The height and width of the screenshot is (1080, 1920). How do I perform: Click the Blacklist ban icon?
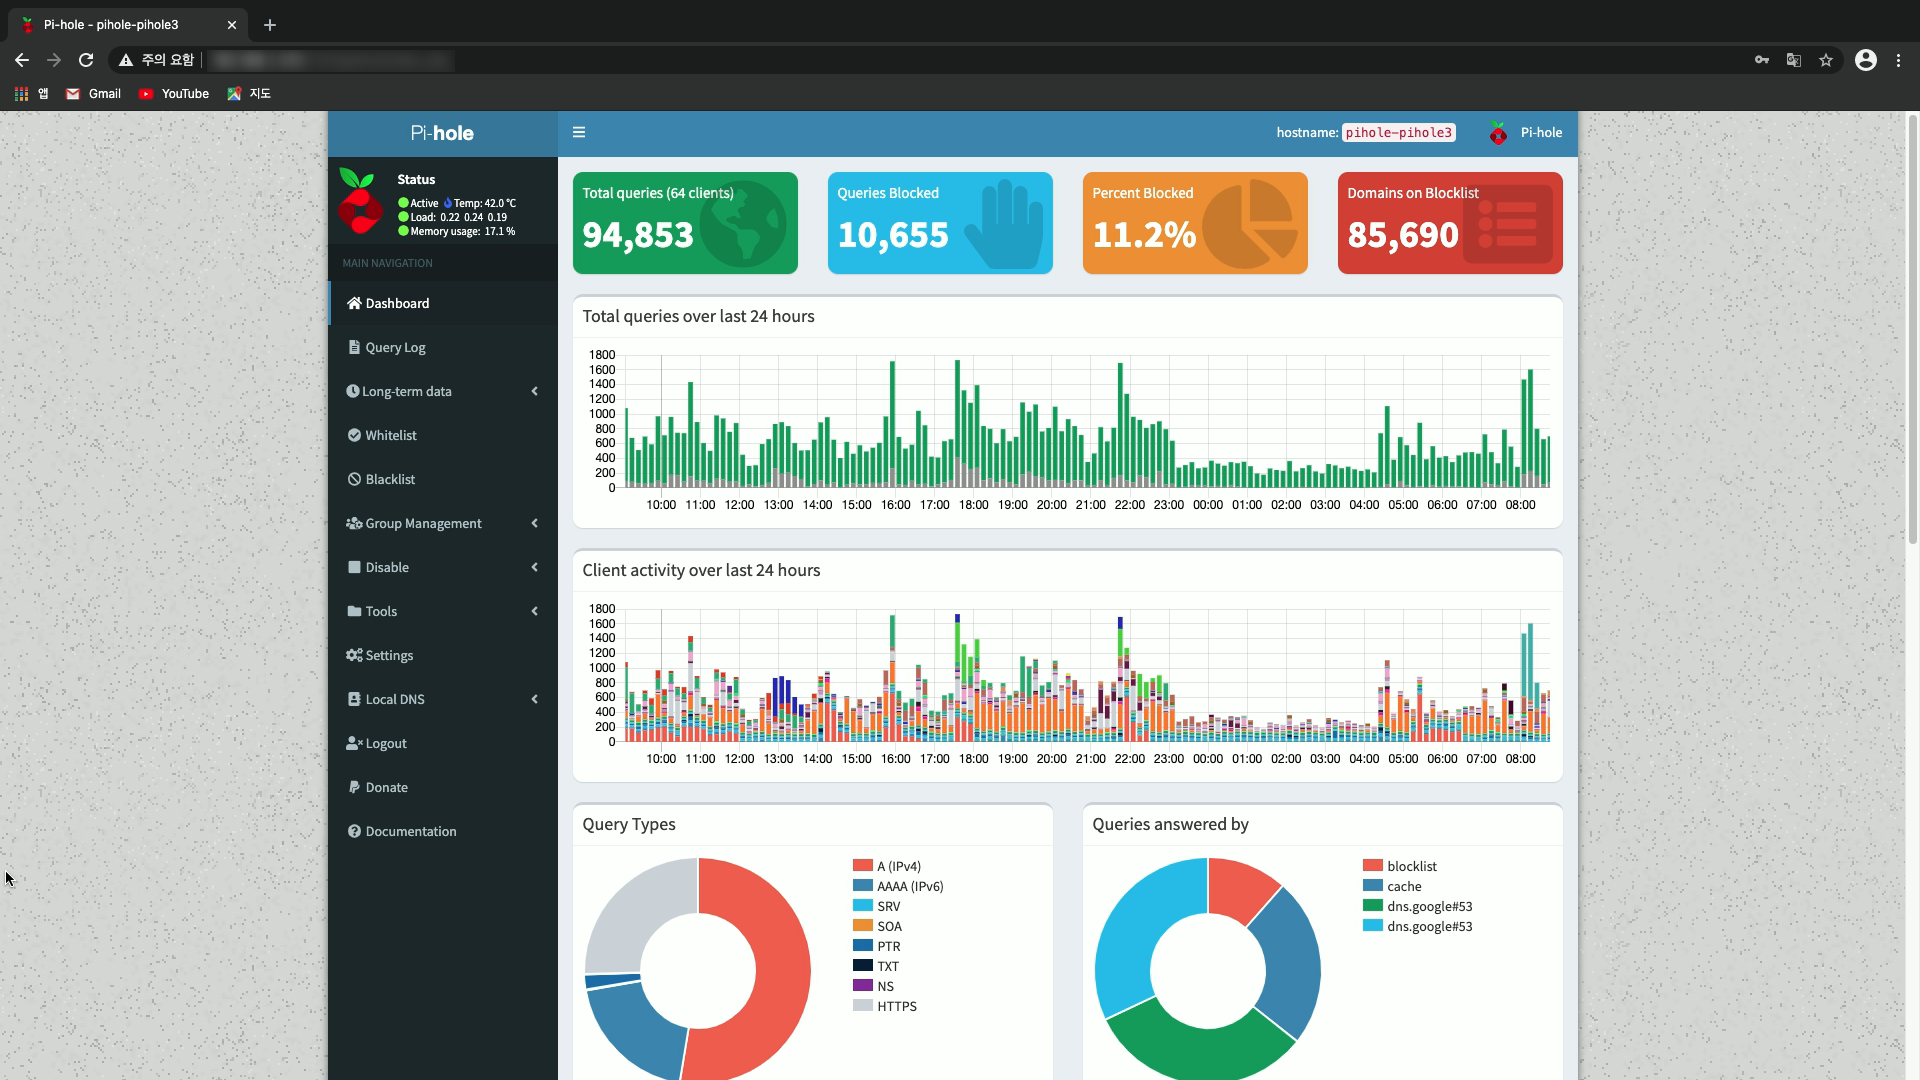click(x=354, y=479)
